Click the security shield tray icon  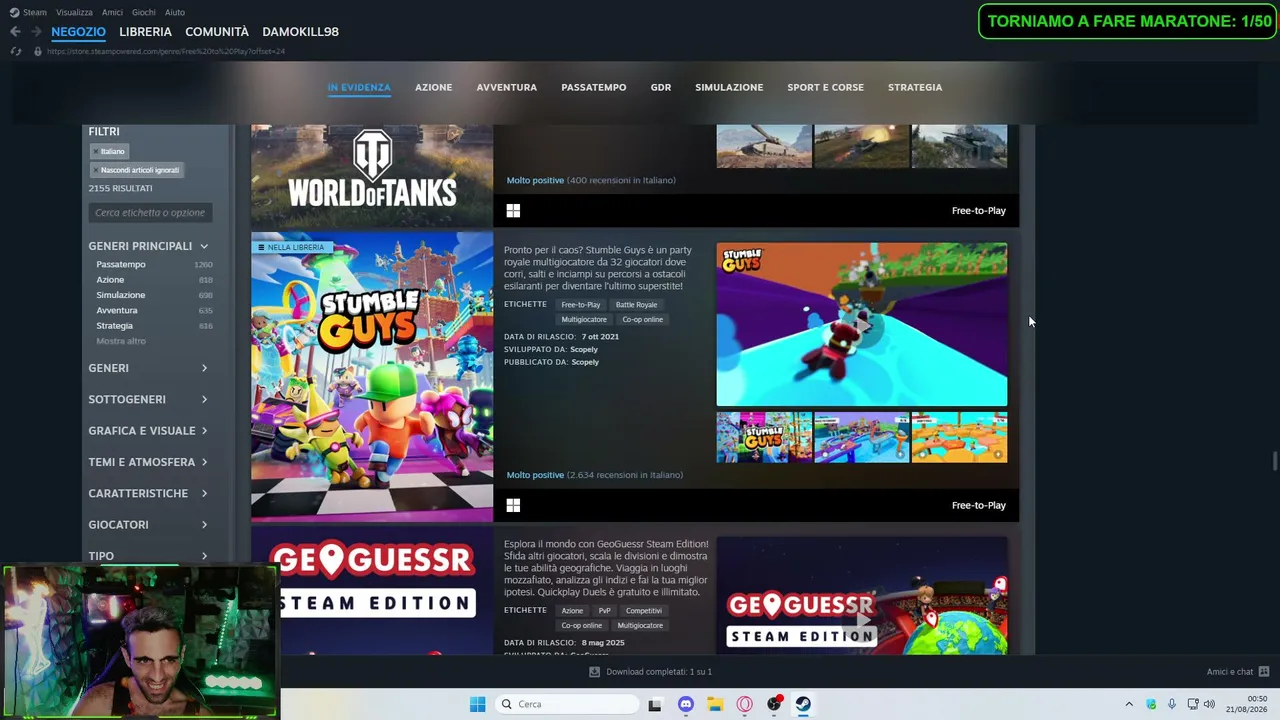tap(1151, 704)
